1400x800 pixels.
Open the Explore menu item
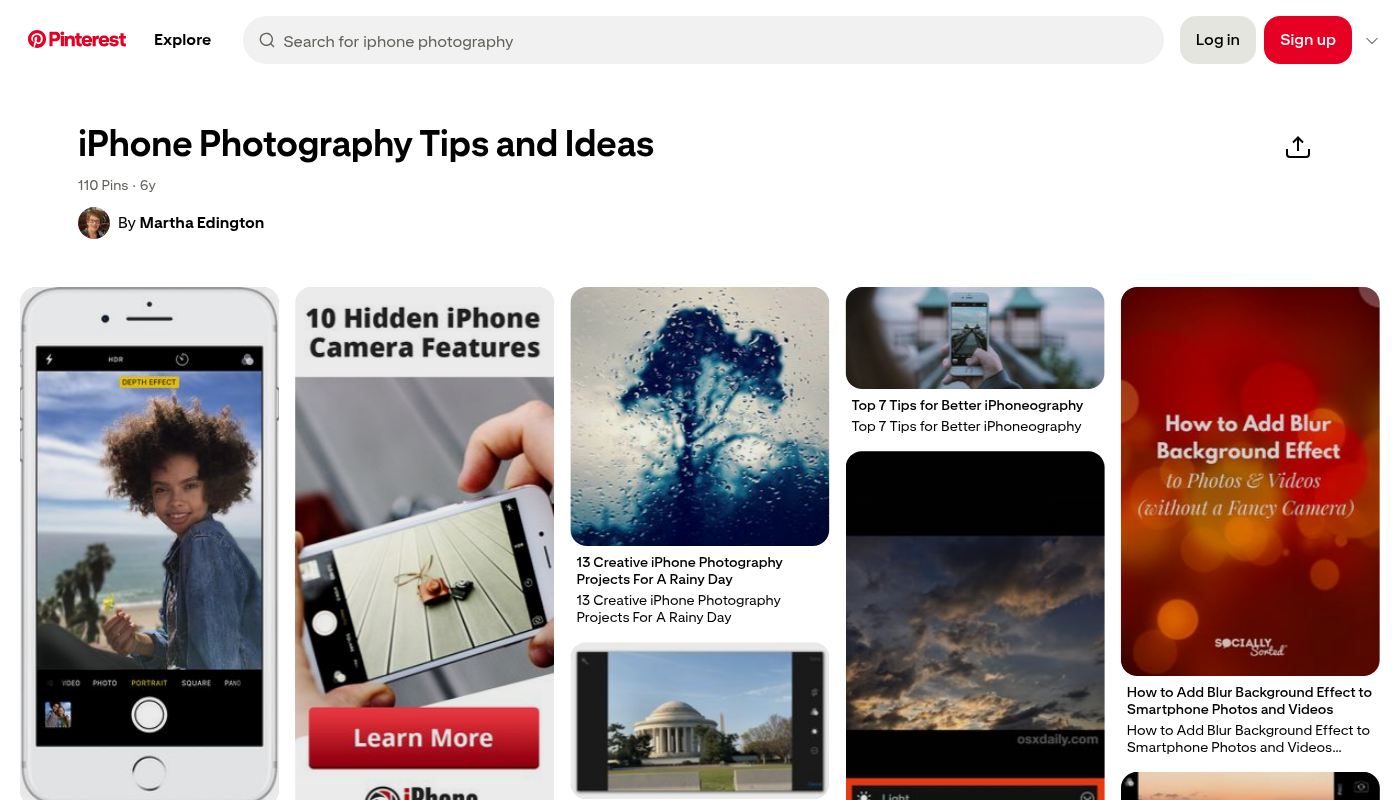pos(182,40)
